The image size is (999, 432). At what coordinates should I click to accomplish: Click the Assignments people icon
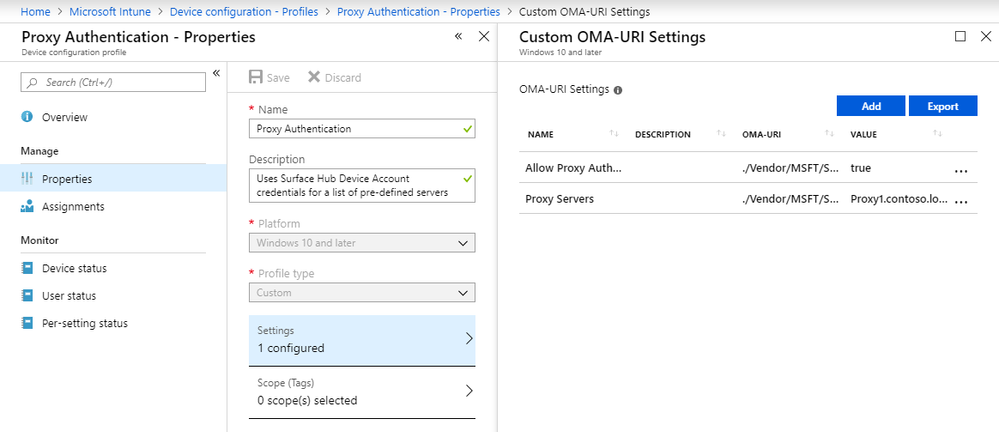tap(27, 207)
